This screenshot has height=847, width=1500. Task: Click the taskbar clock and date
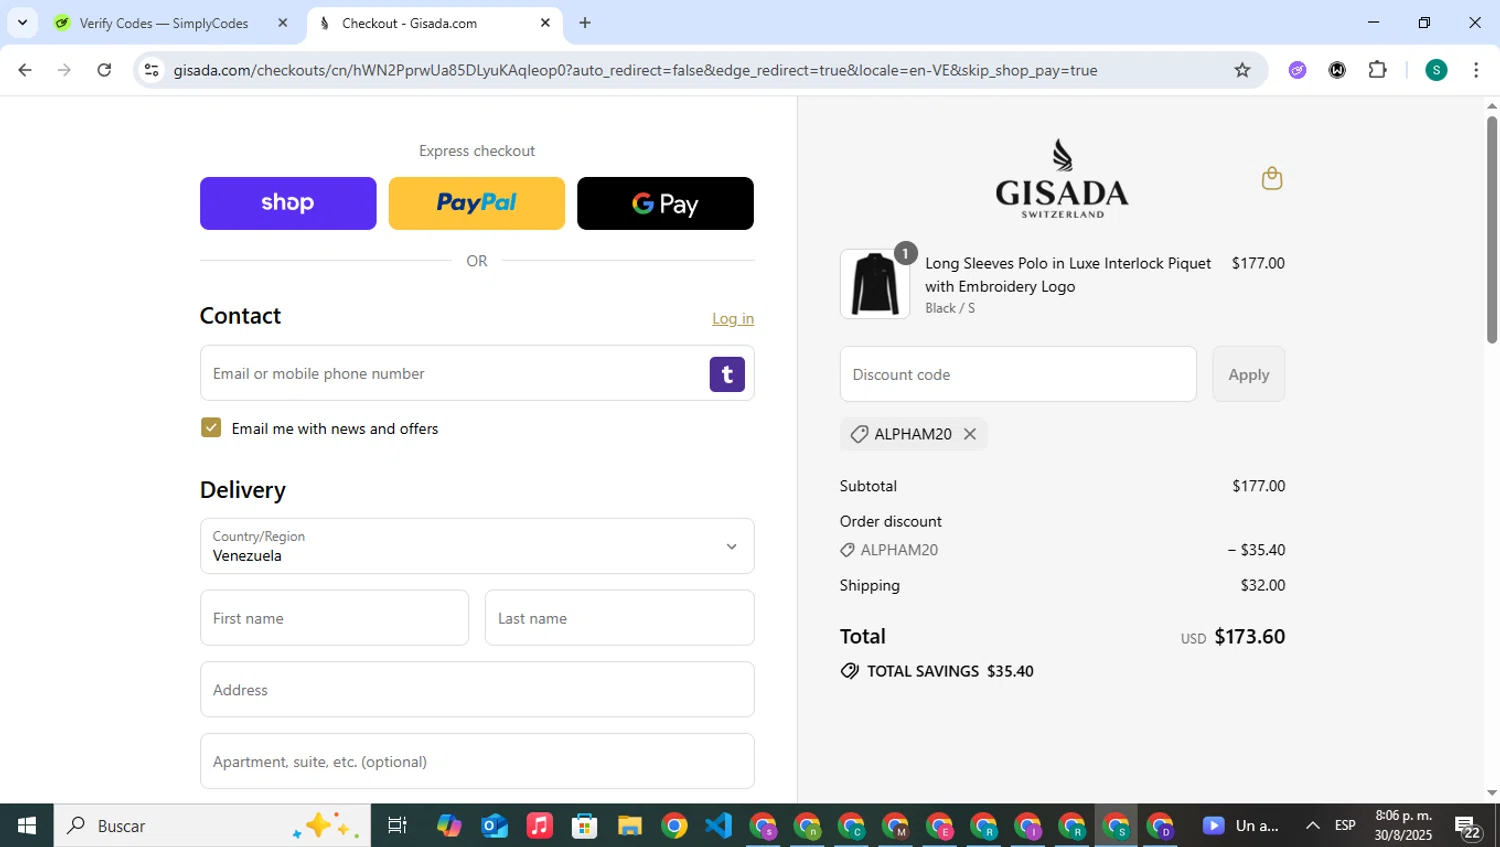pos(1403,826)
